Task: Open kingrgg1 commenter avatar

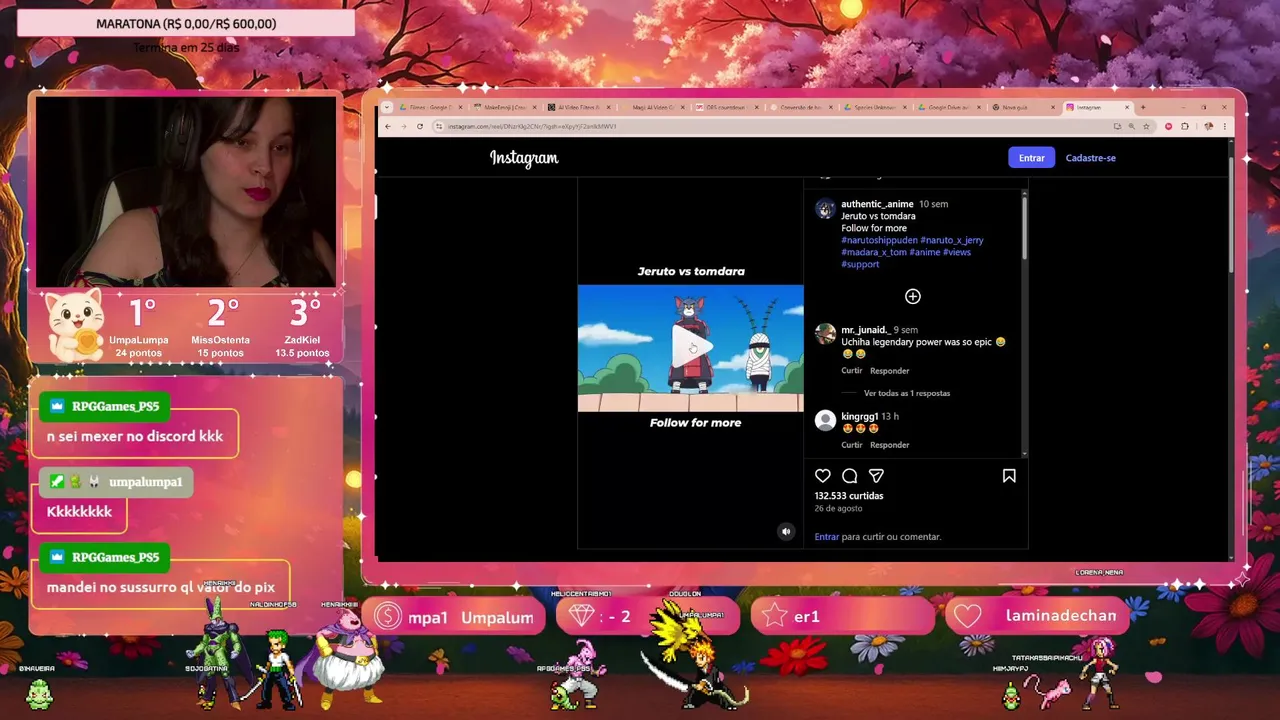Action: click(x=825, y=421)
